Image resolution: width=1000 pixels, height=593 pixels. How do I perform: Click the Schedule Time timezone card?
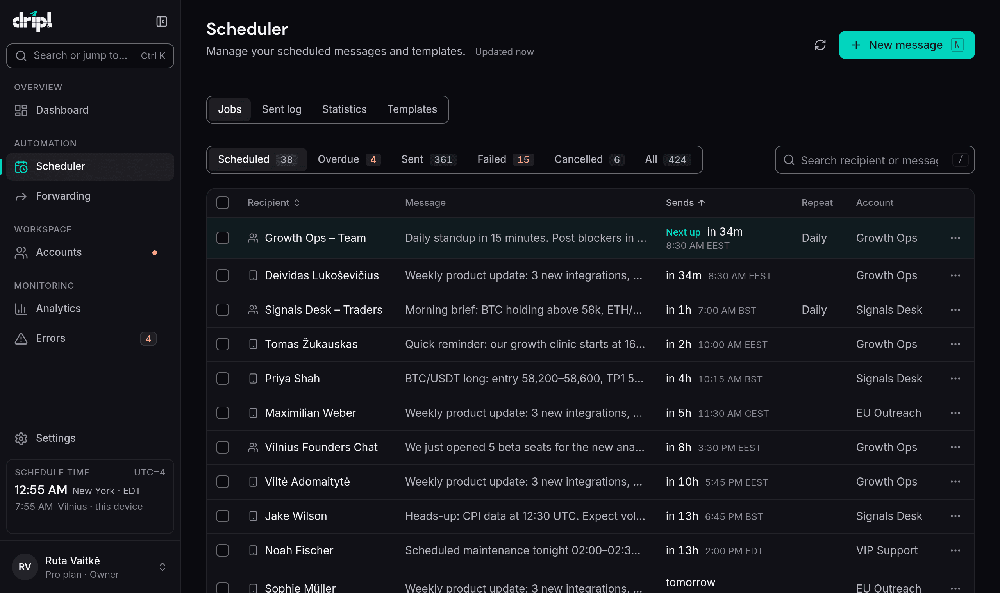[x=90, y=495]
